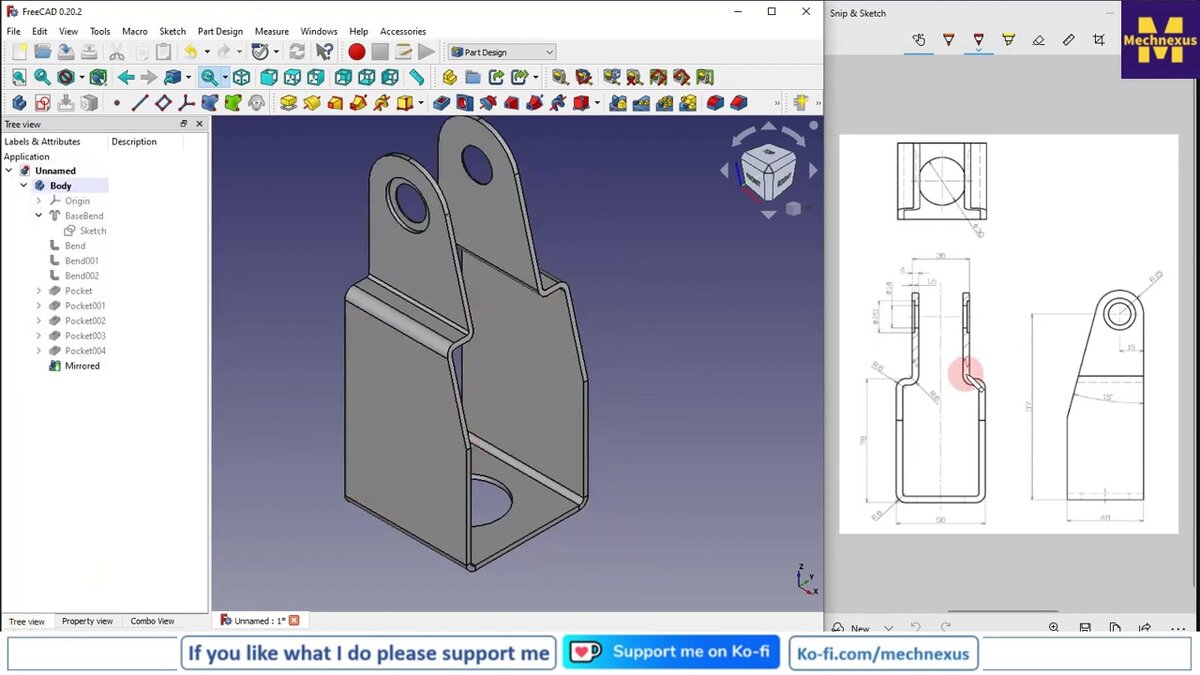Screen dimensions: 1200x675
Task: Select the eraser in Snip & Sketch
Action: [x=1038, y=40]
